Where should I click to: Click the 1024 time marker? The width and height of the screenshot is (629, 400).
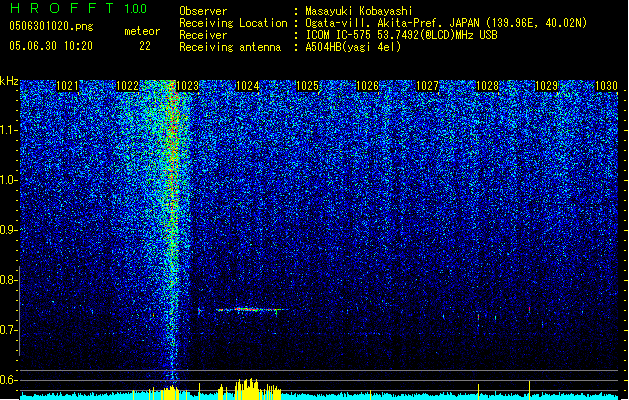tap(248, 86)
